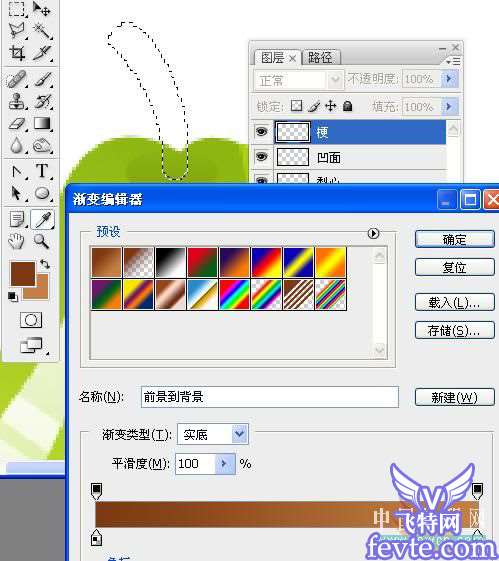Choose the Clone Stamp tool

pos(17,101)
